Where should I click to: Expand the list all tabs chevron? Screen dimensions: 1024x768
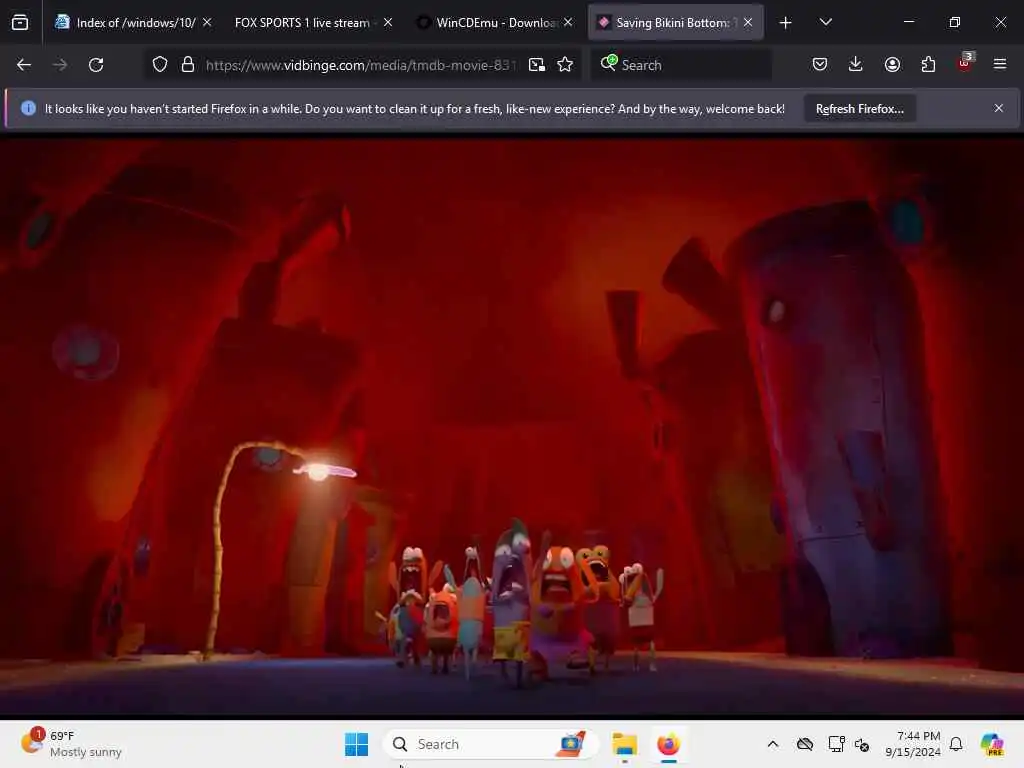coord(825,22)
